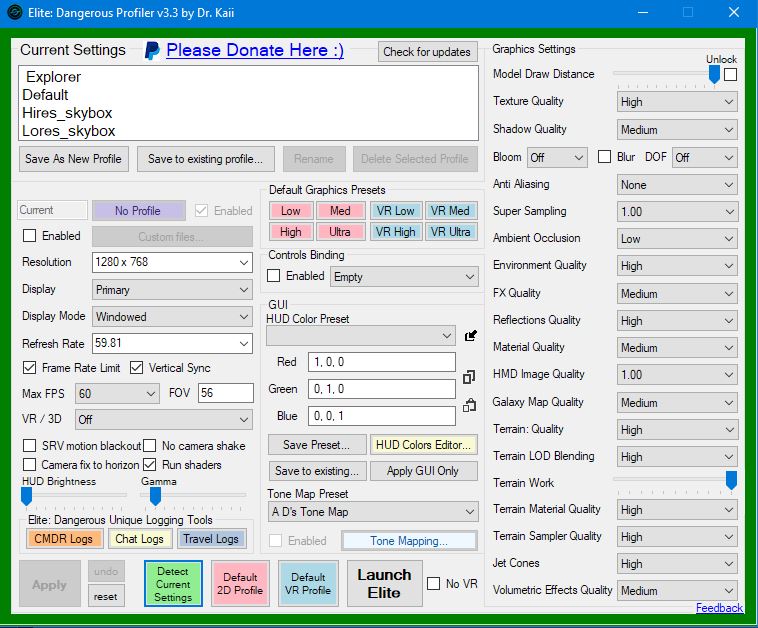Viewport: 758px width, 628px height.
Task: Open the Shadow Quality dropdown
Action: pos(677,130)
